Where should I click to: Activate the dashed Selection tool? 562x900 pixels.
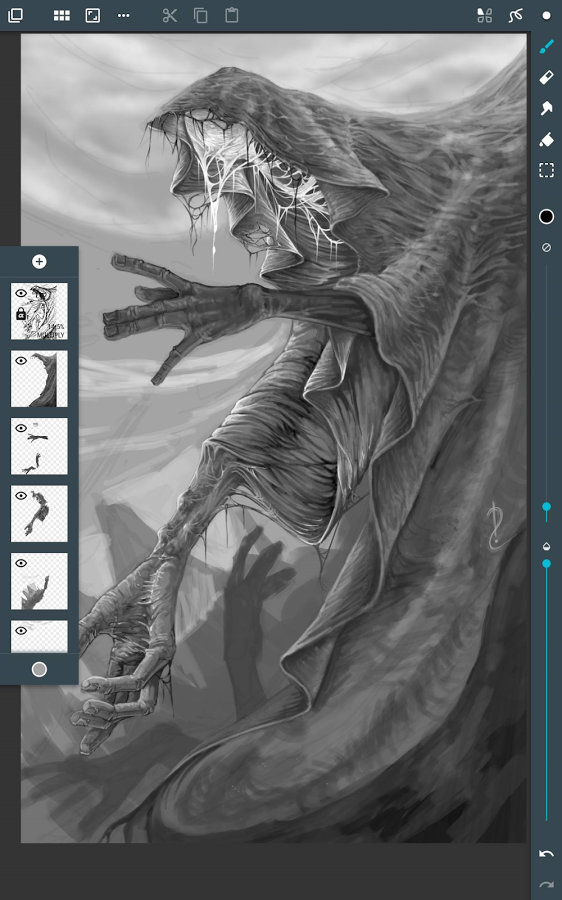[x=546, y=170]
